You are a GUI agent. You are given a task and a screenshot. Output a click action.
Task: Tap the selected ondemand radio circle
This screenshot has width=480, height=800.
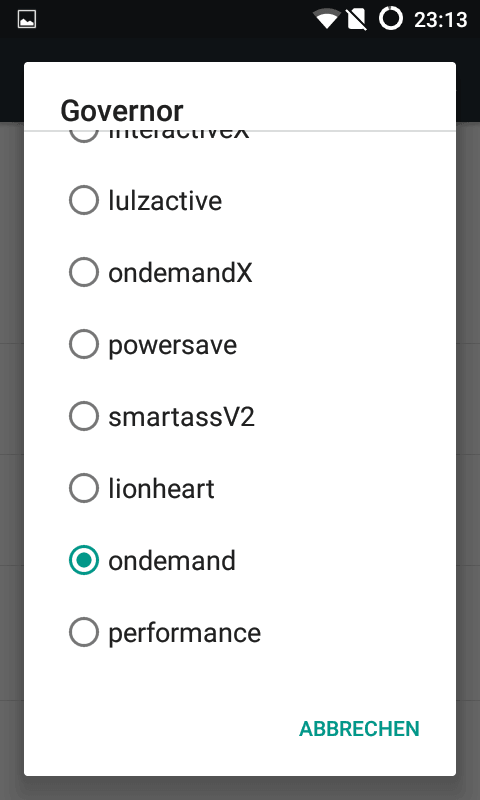(x=84, y=560)
